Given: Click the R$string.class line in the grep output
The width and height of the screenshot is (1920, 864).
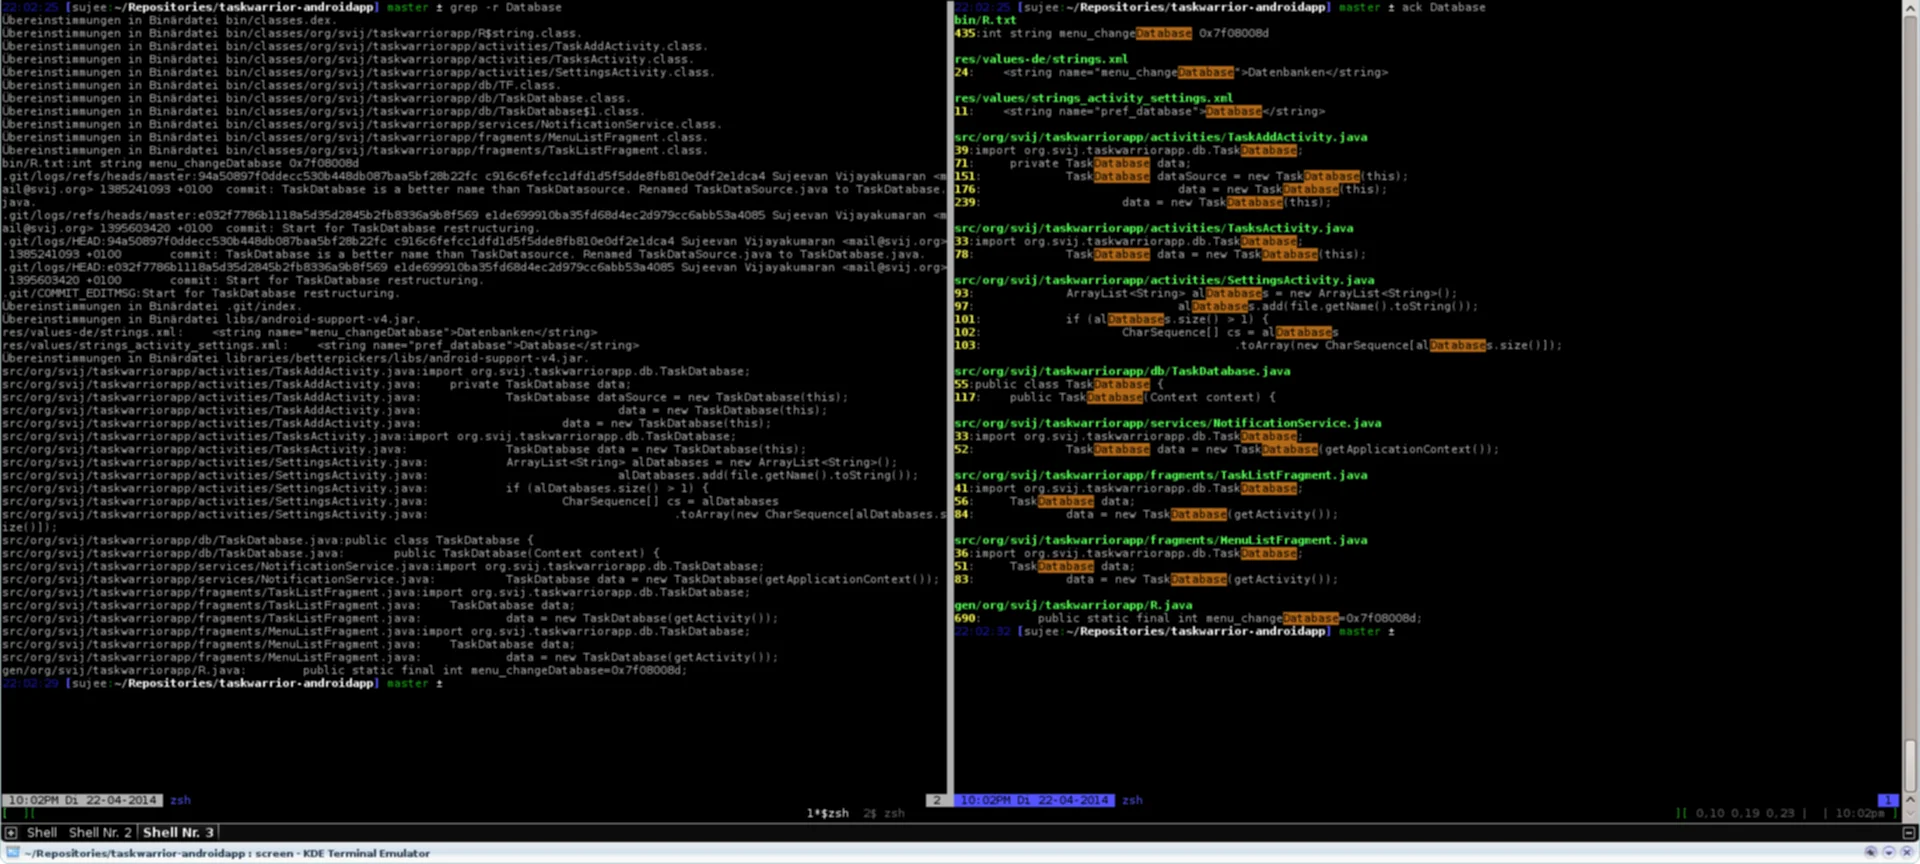Looking at the screenshot, I should click(x=292, y=33).
